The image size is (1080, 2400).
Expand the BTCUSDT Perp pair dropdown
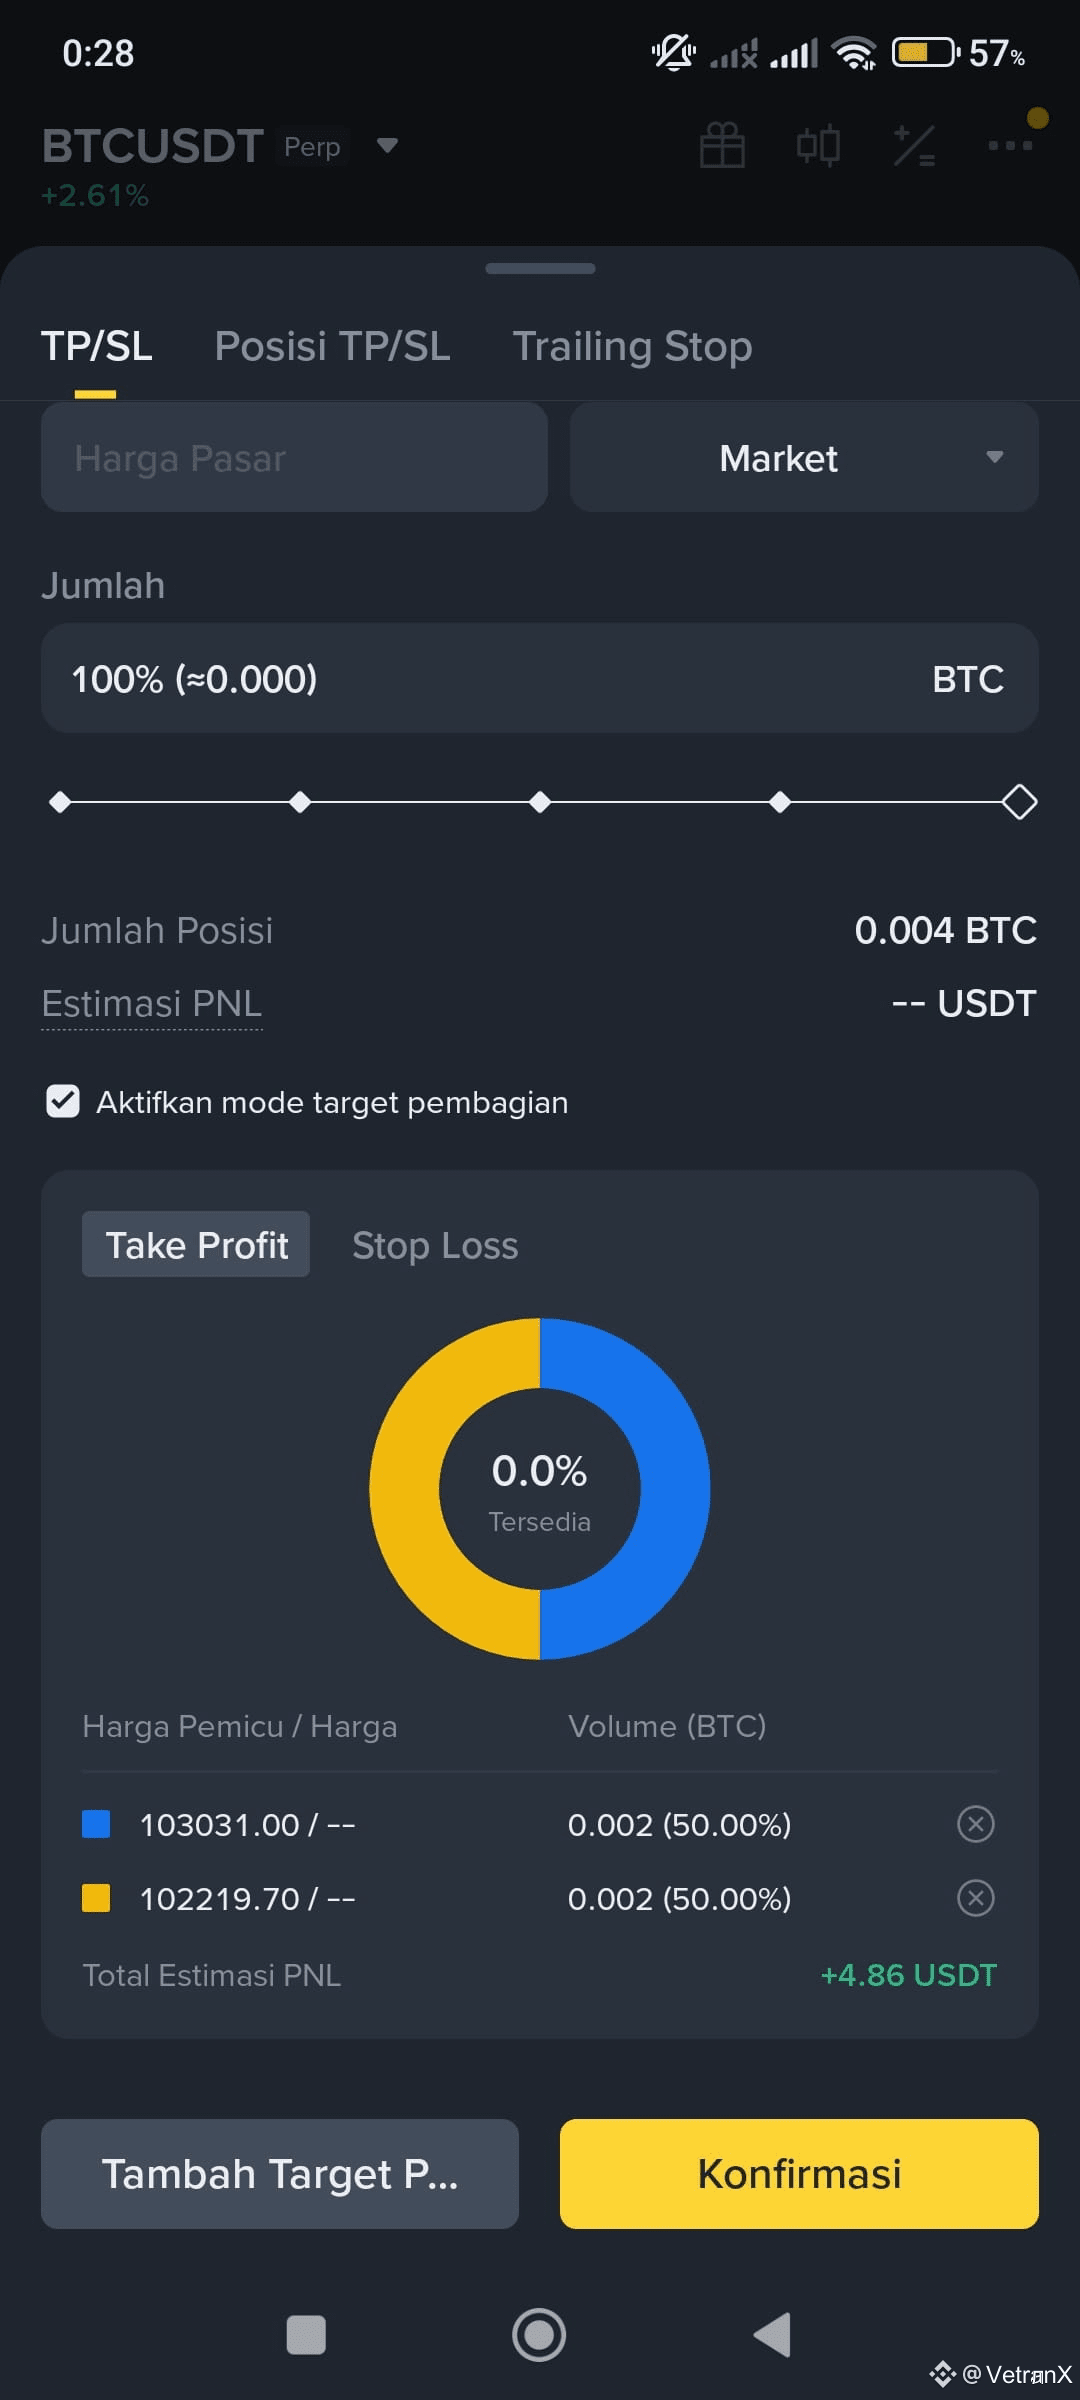pos(387,146)
